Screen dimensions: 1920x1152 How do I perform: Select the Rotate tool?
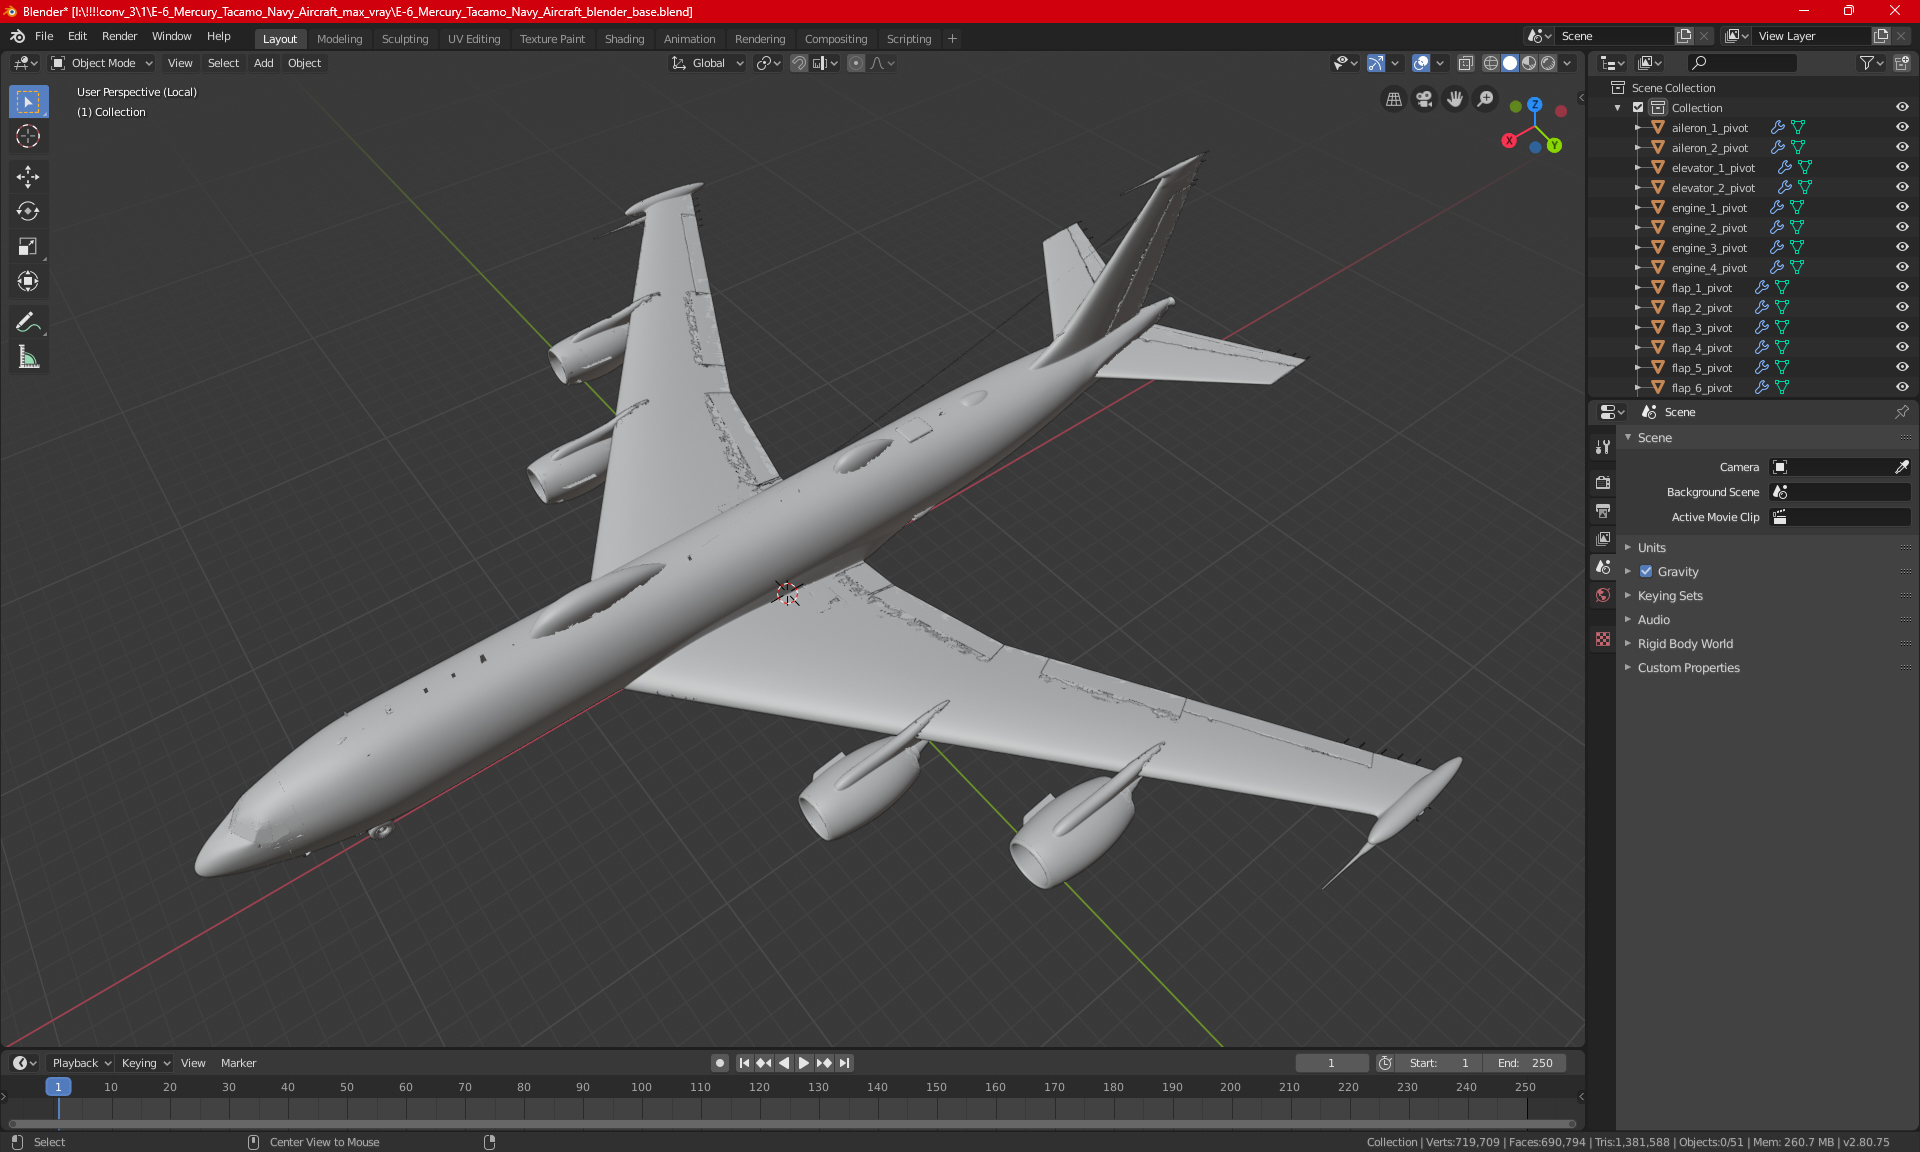click(x=28, y=212)
